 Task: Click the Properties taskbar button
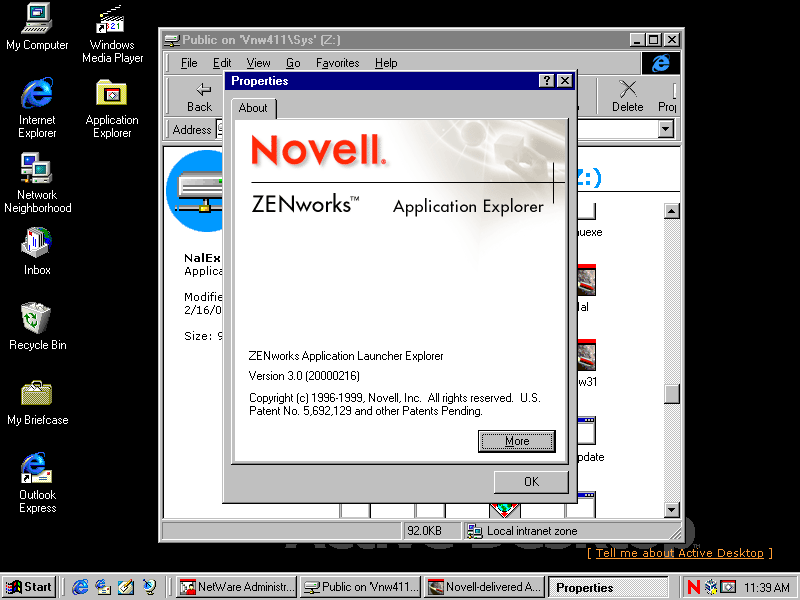click(x=608, y=587)
